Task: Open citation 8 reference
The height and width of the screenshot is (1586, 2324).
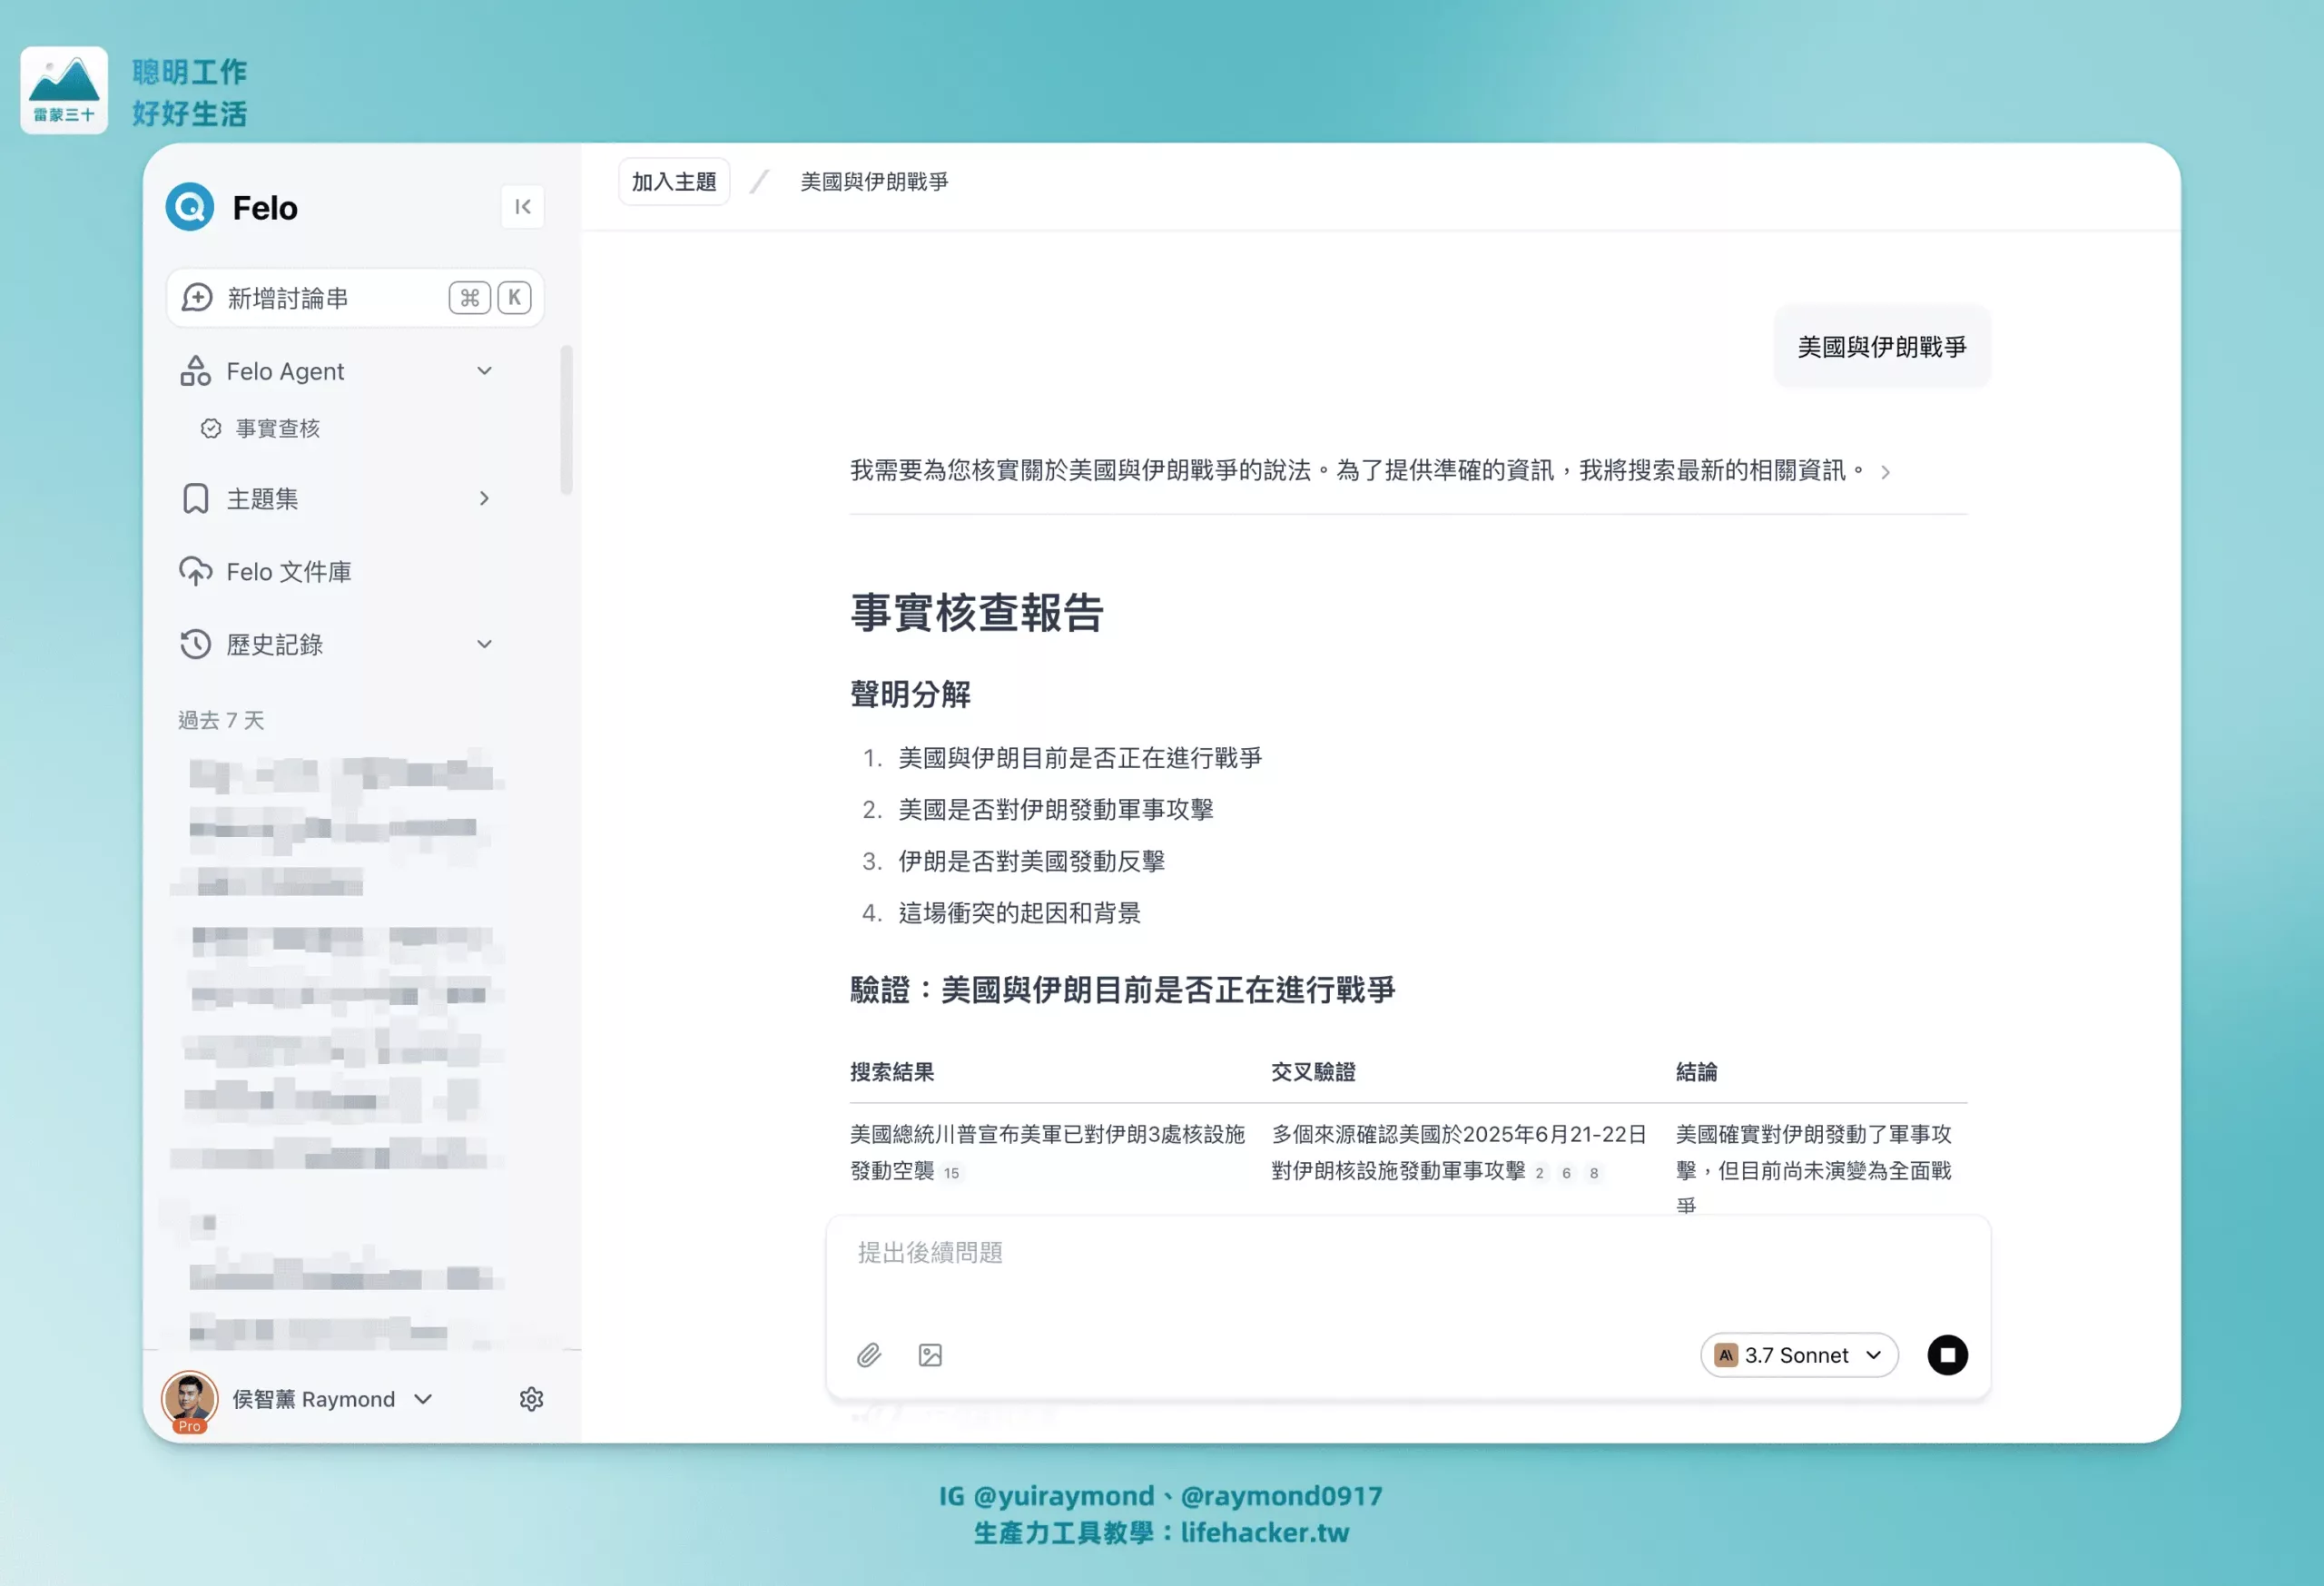Action: click(1594, 1173)
